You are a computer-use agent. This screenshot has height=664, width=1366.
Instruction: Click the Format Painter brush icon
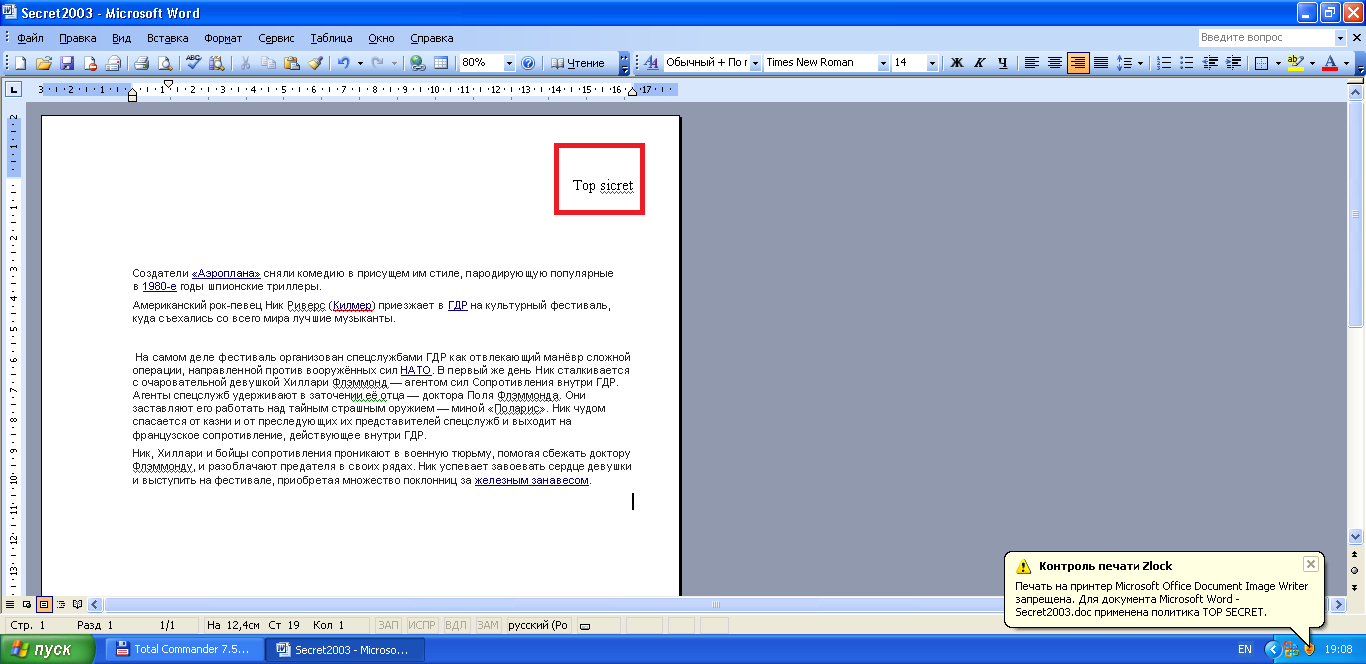coord(316,63)
